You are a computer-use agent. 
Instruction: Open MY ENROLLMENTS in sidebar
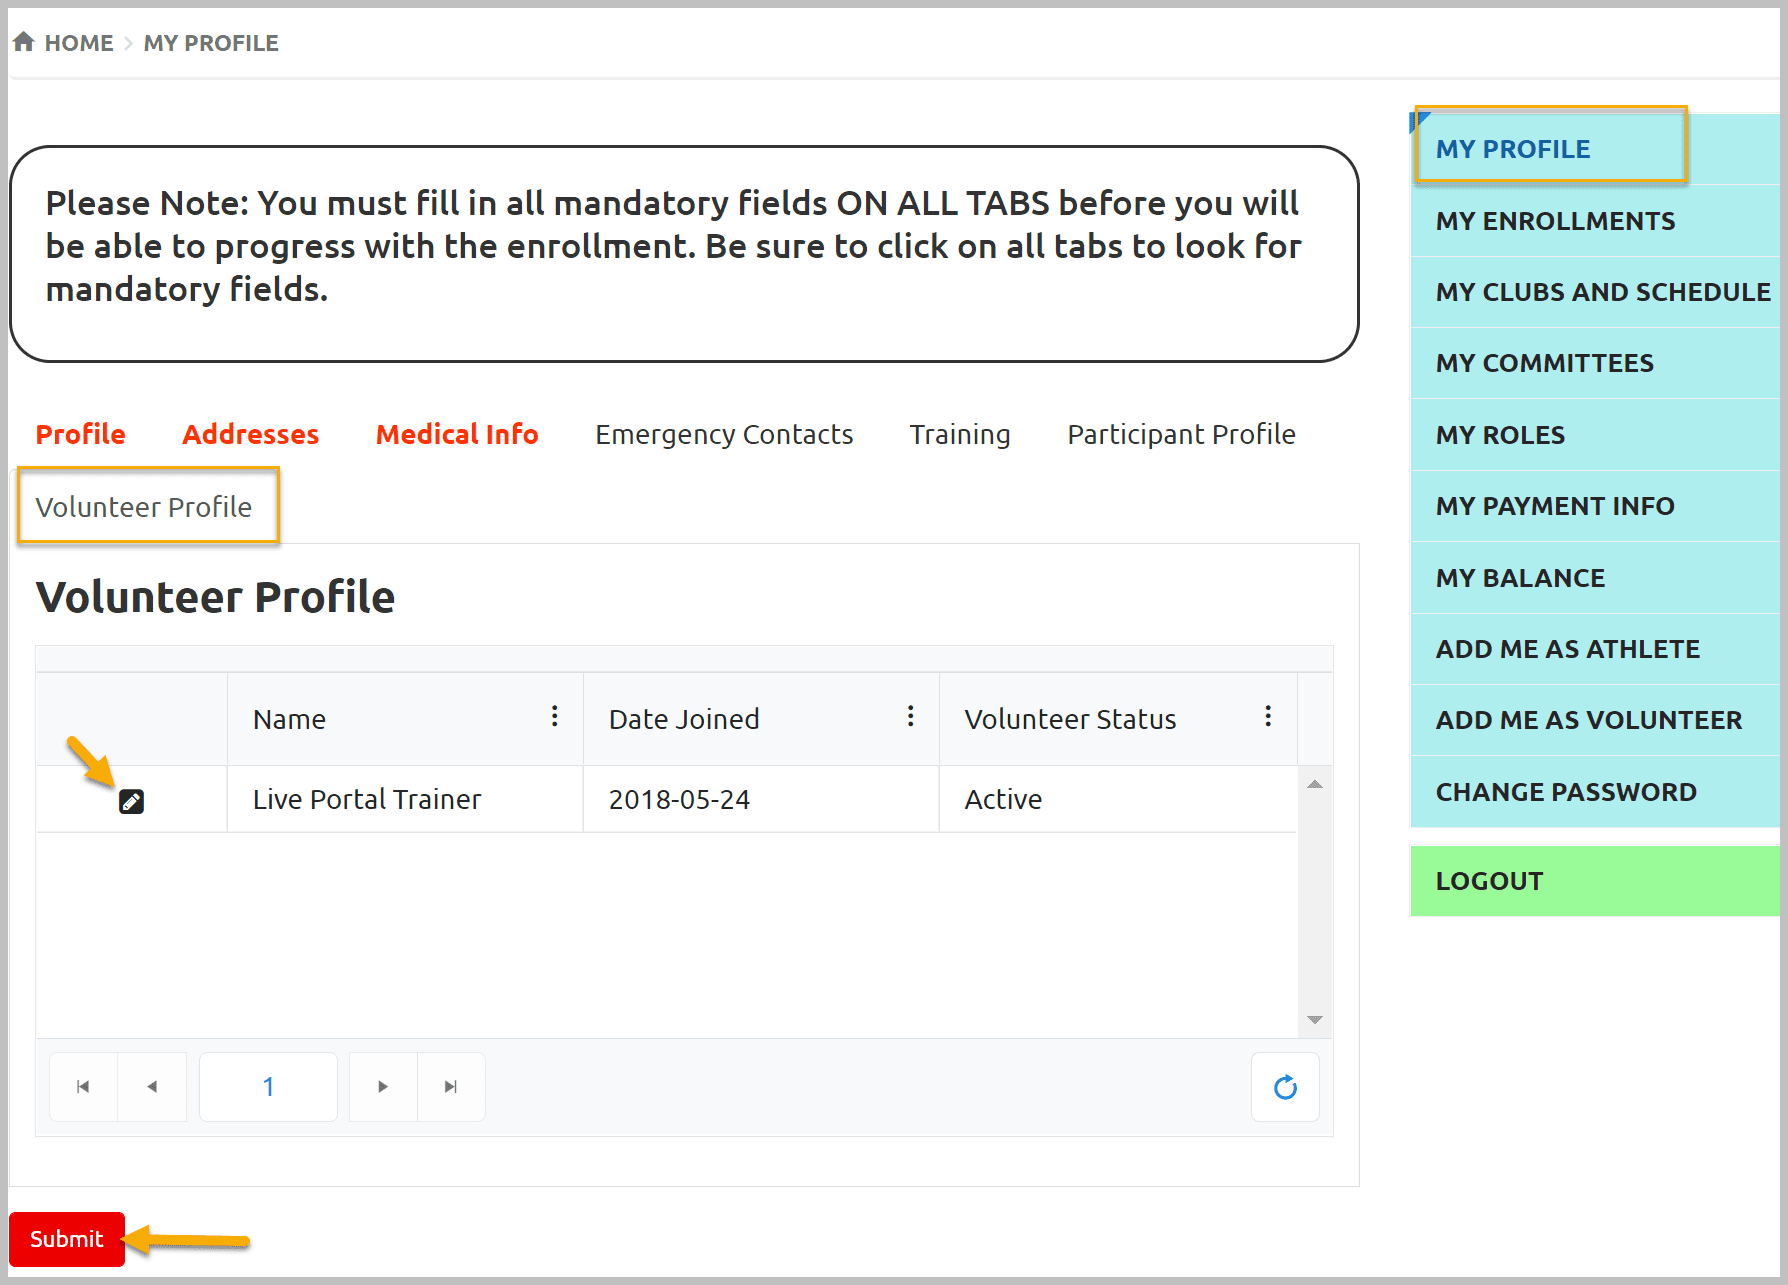click(x=1594, y=221)
